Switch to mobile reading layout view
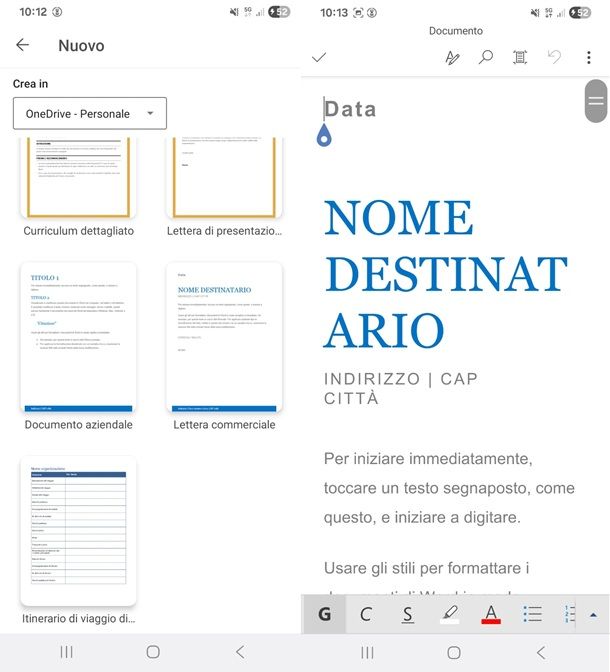The image size is (610, 672). tap(520, 57)
